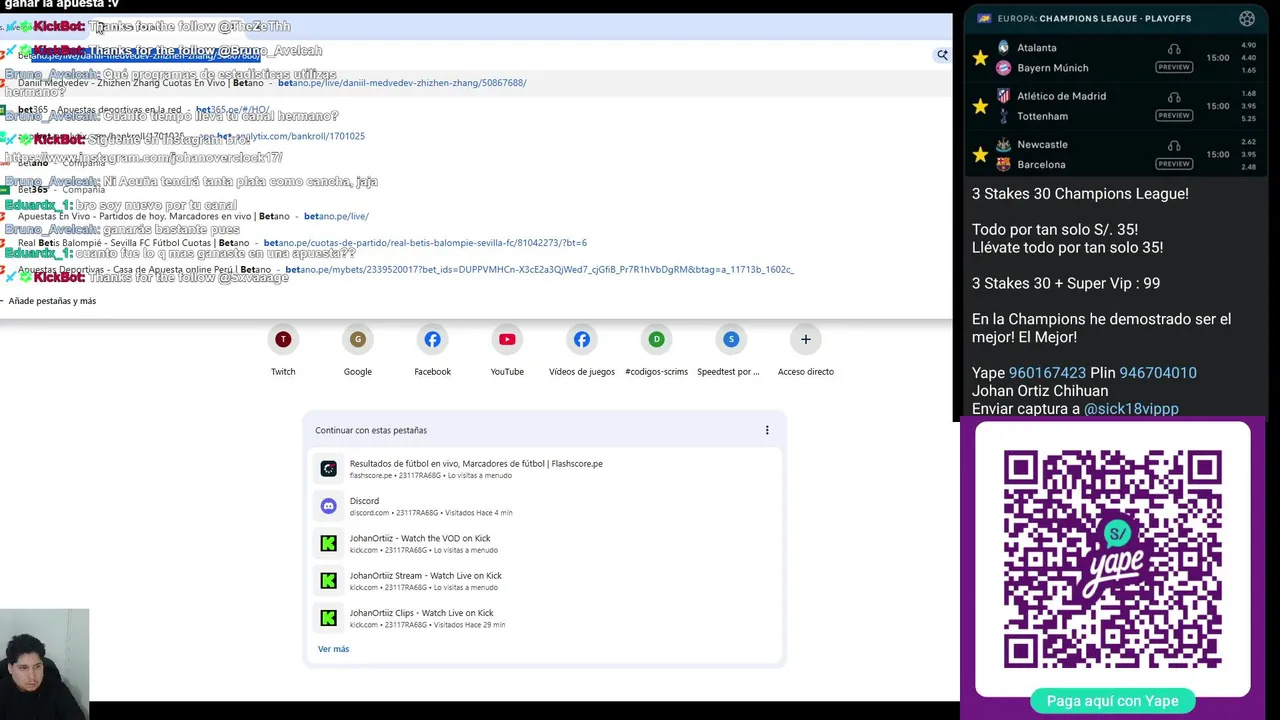Screen dimensions: 1280x720
Task: Open JohanOrtiiz Clips Watch Live on Kick
Action: pyautogui.click(x=544, y=618)
